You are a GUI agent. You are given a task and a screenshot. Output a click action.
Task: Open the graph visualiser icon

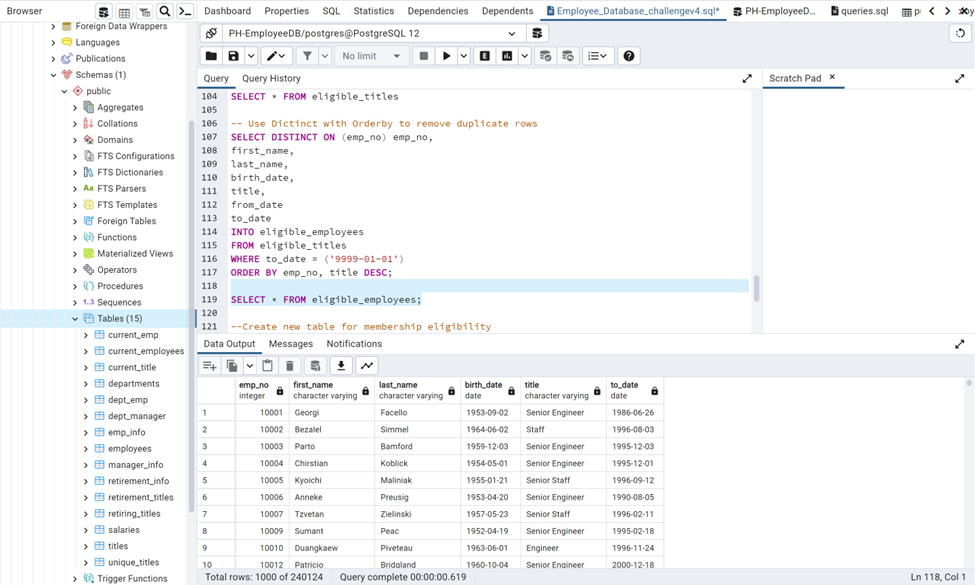[366, 365]
